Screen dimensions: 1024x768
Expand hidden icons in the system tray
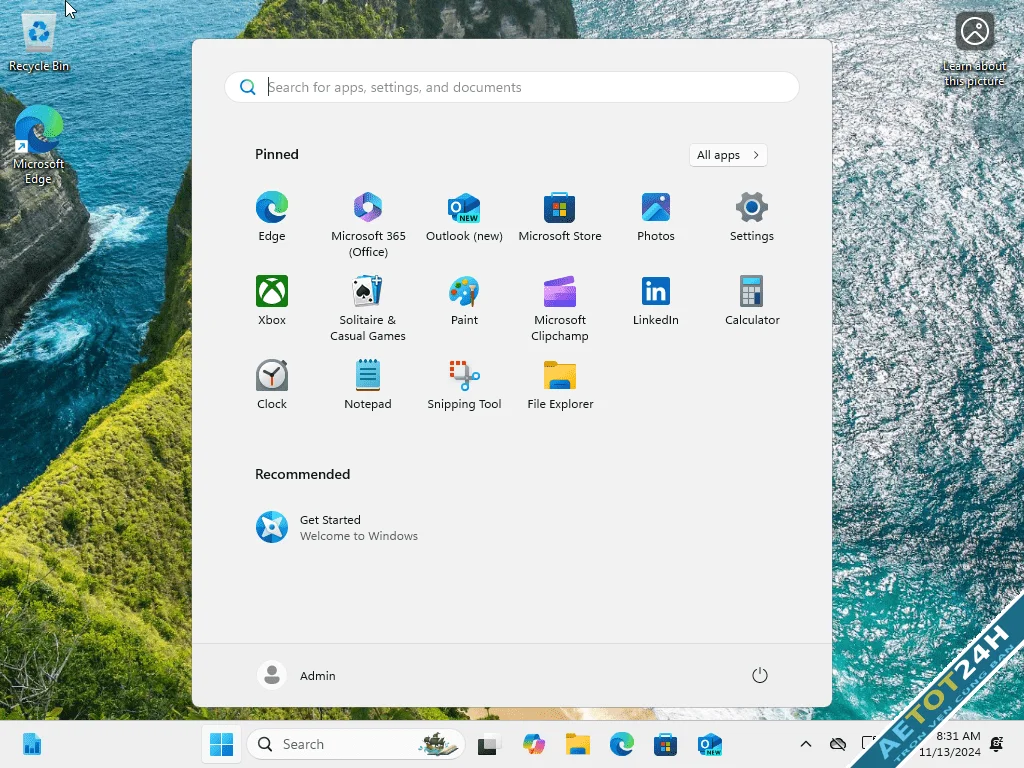[805, 744]
